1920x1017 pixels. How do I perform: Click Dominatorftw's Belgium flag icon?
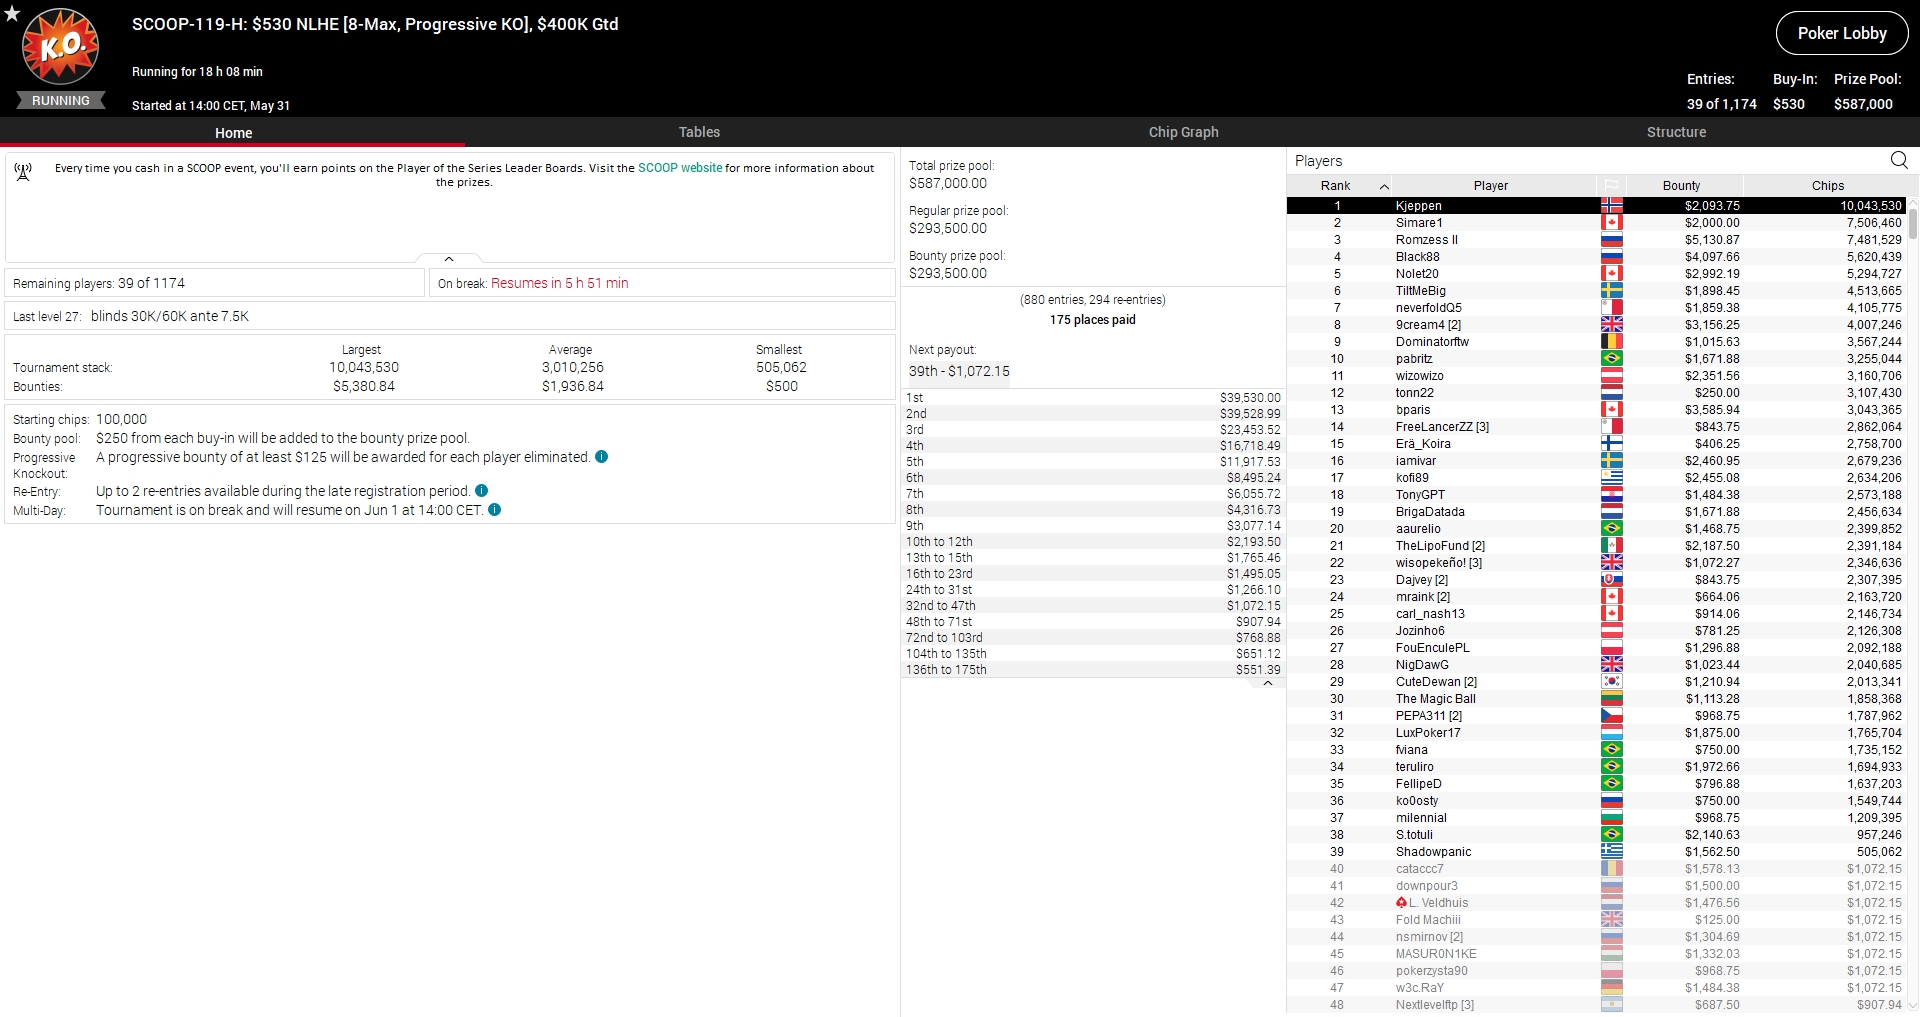(x=1611, y=342)
